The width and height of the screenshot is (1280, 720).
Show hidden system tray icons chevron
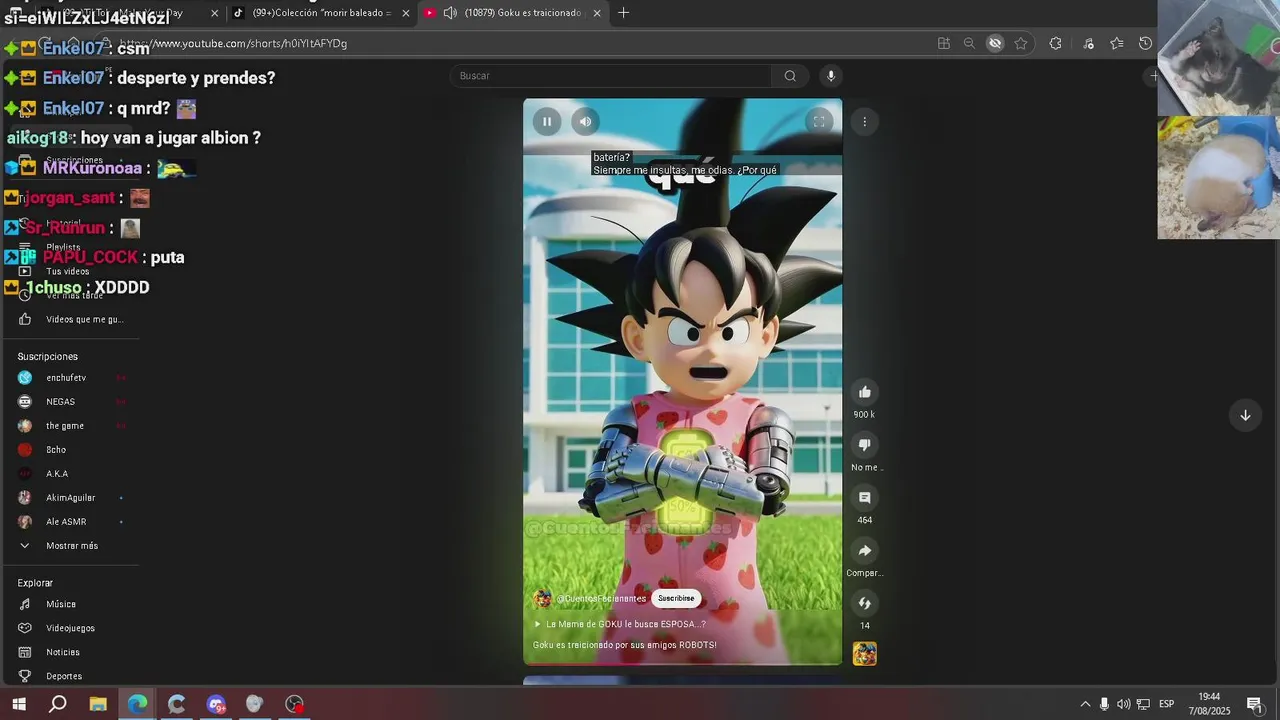click(1085, 704)
